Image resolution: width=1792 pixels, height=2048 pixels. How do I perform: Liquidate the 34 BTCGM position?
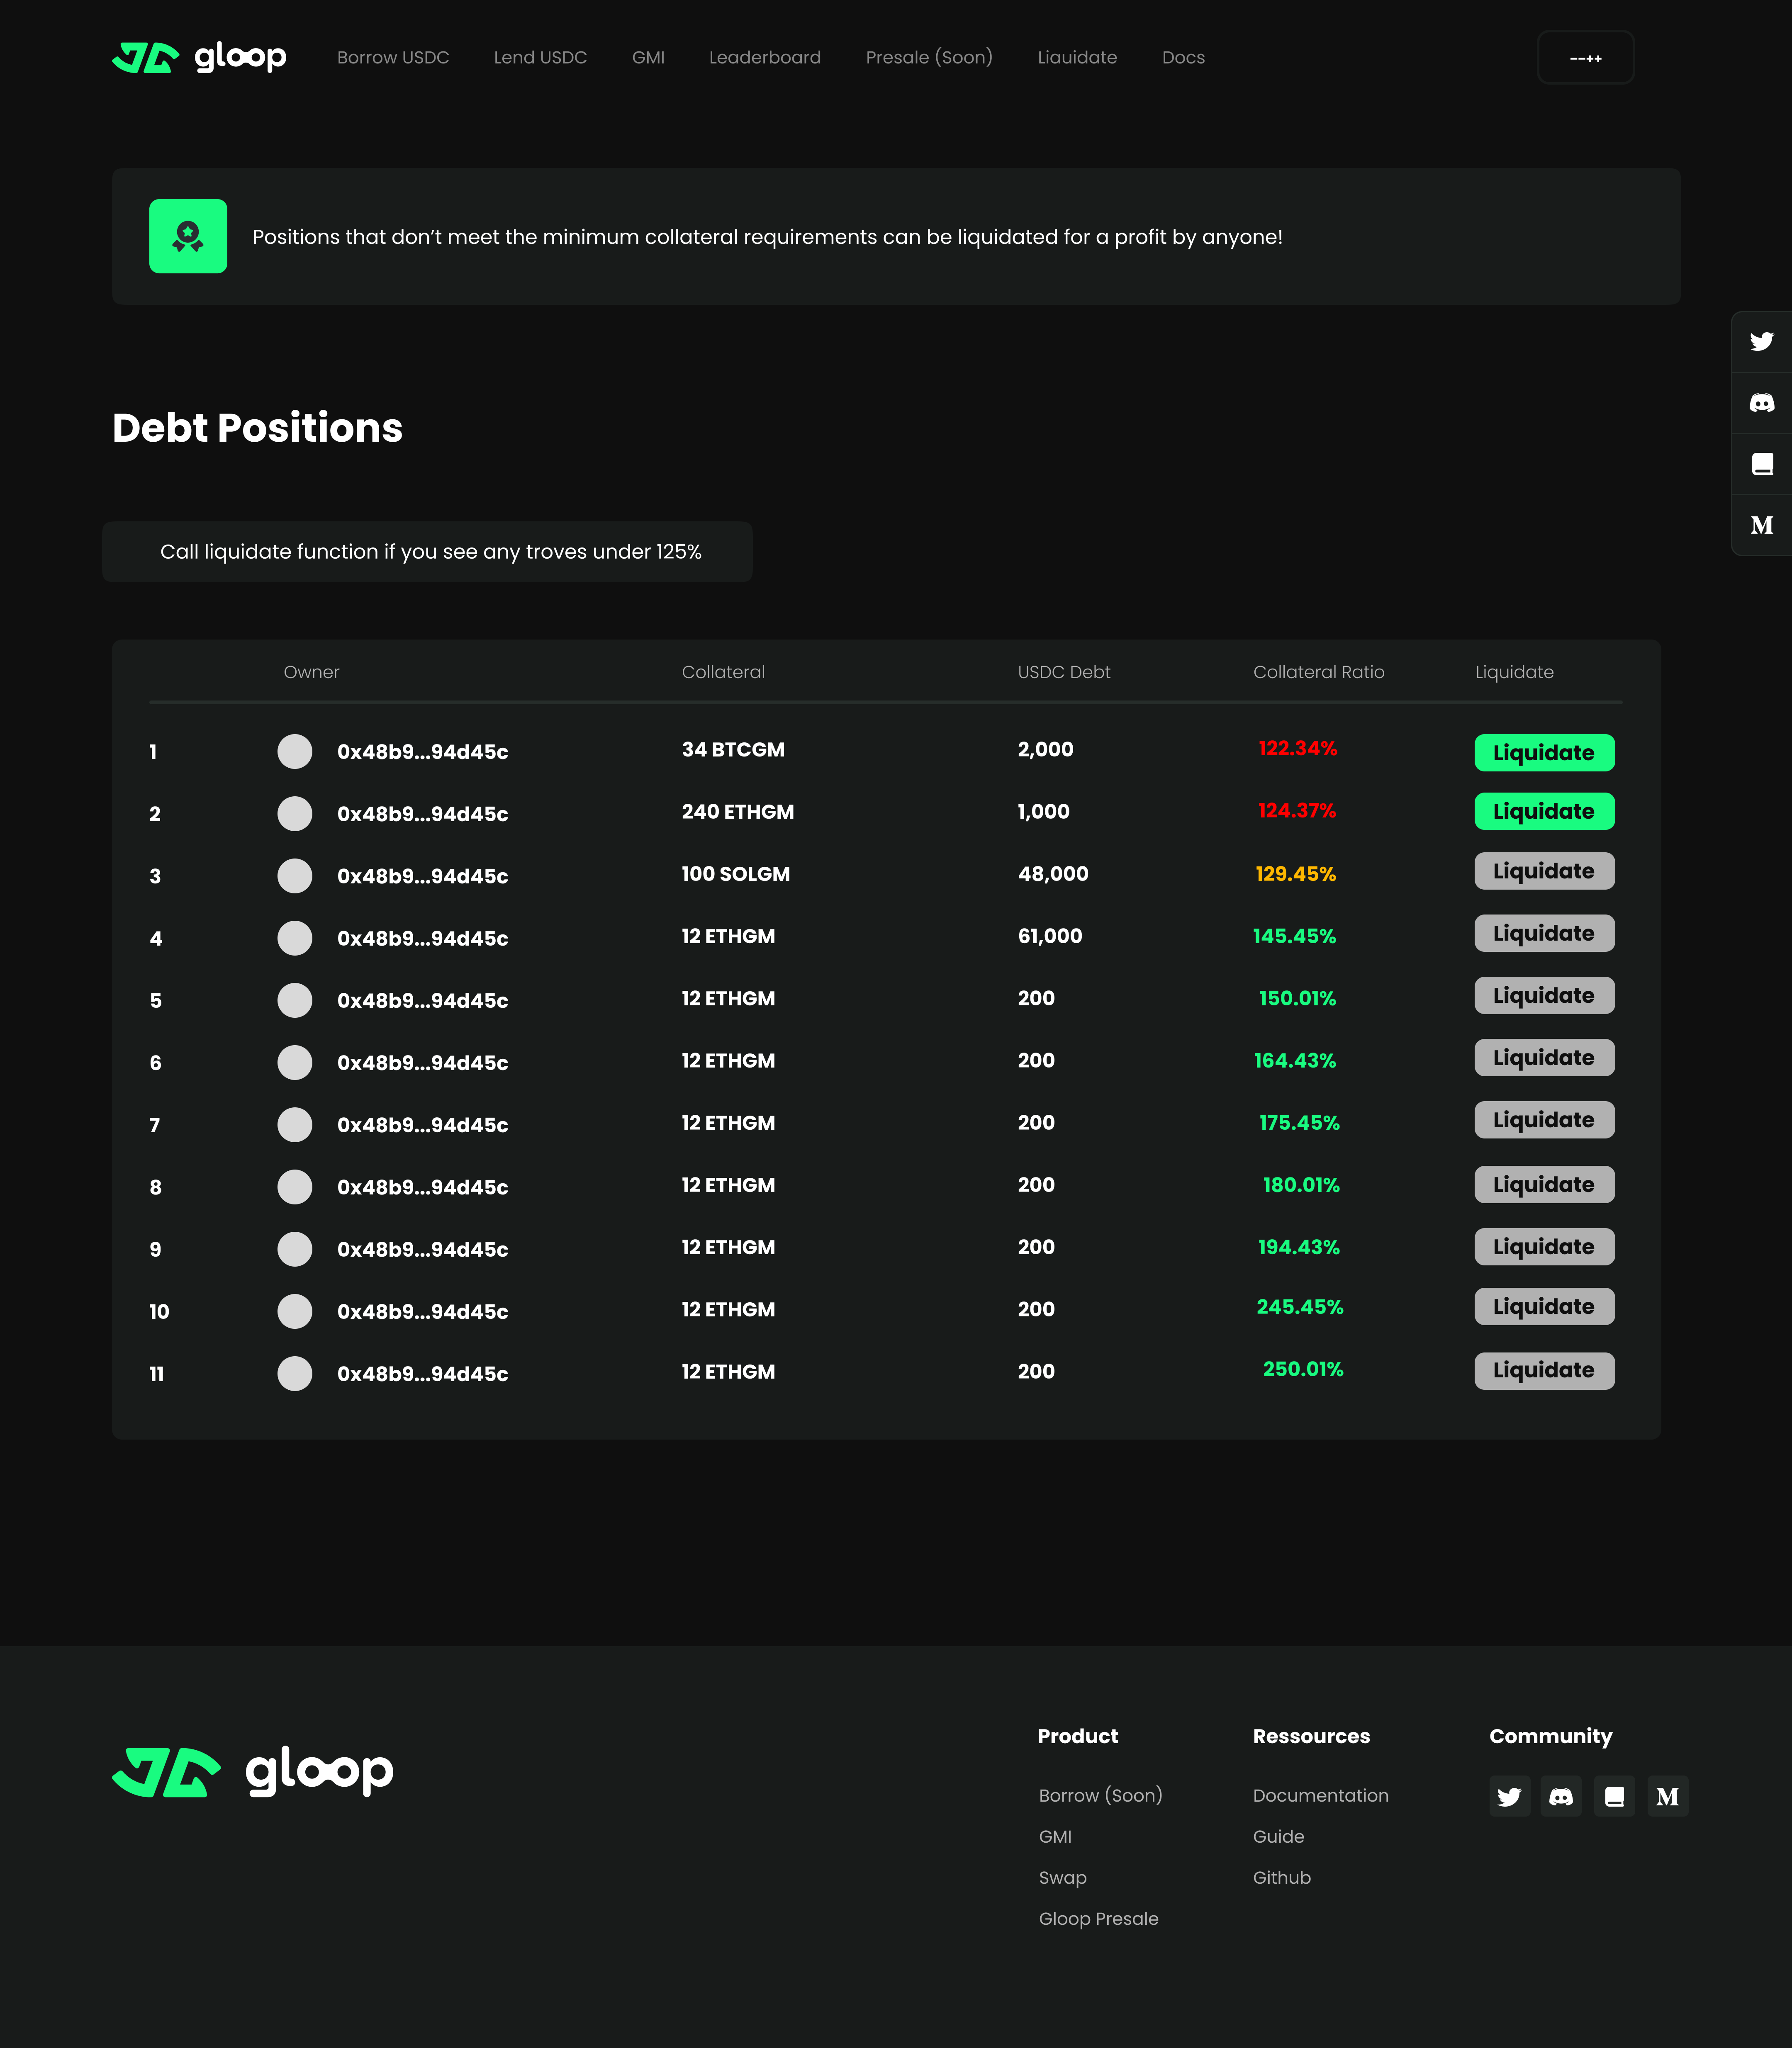(x=1544, y=752)
